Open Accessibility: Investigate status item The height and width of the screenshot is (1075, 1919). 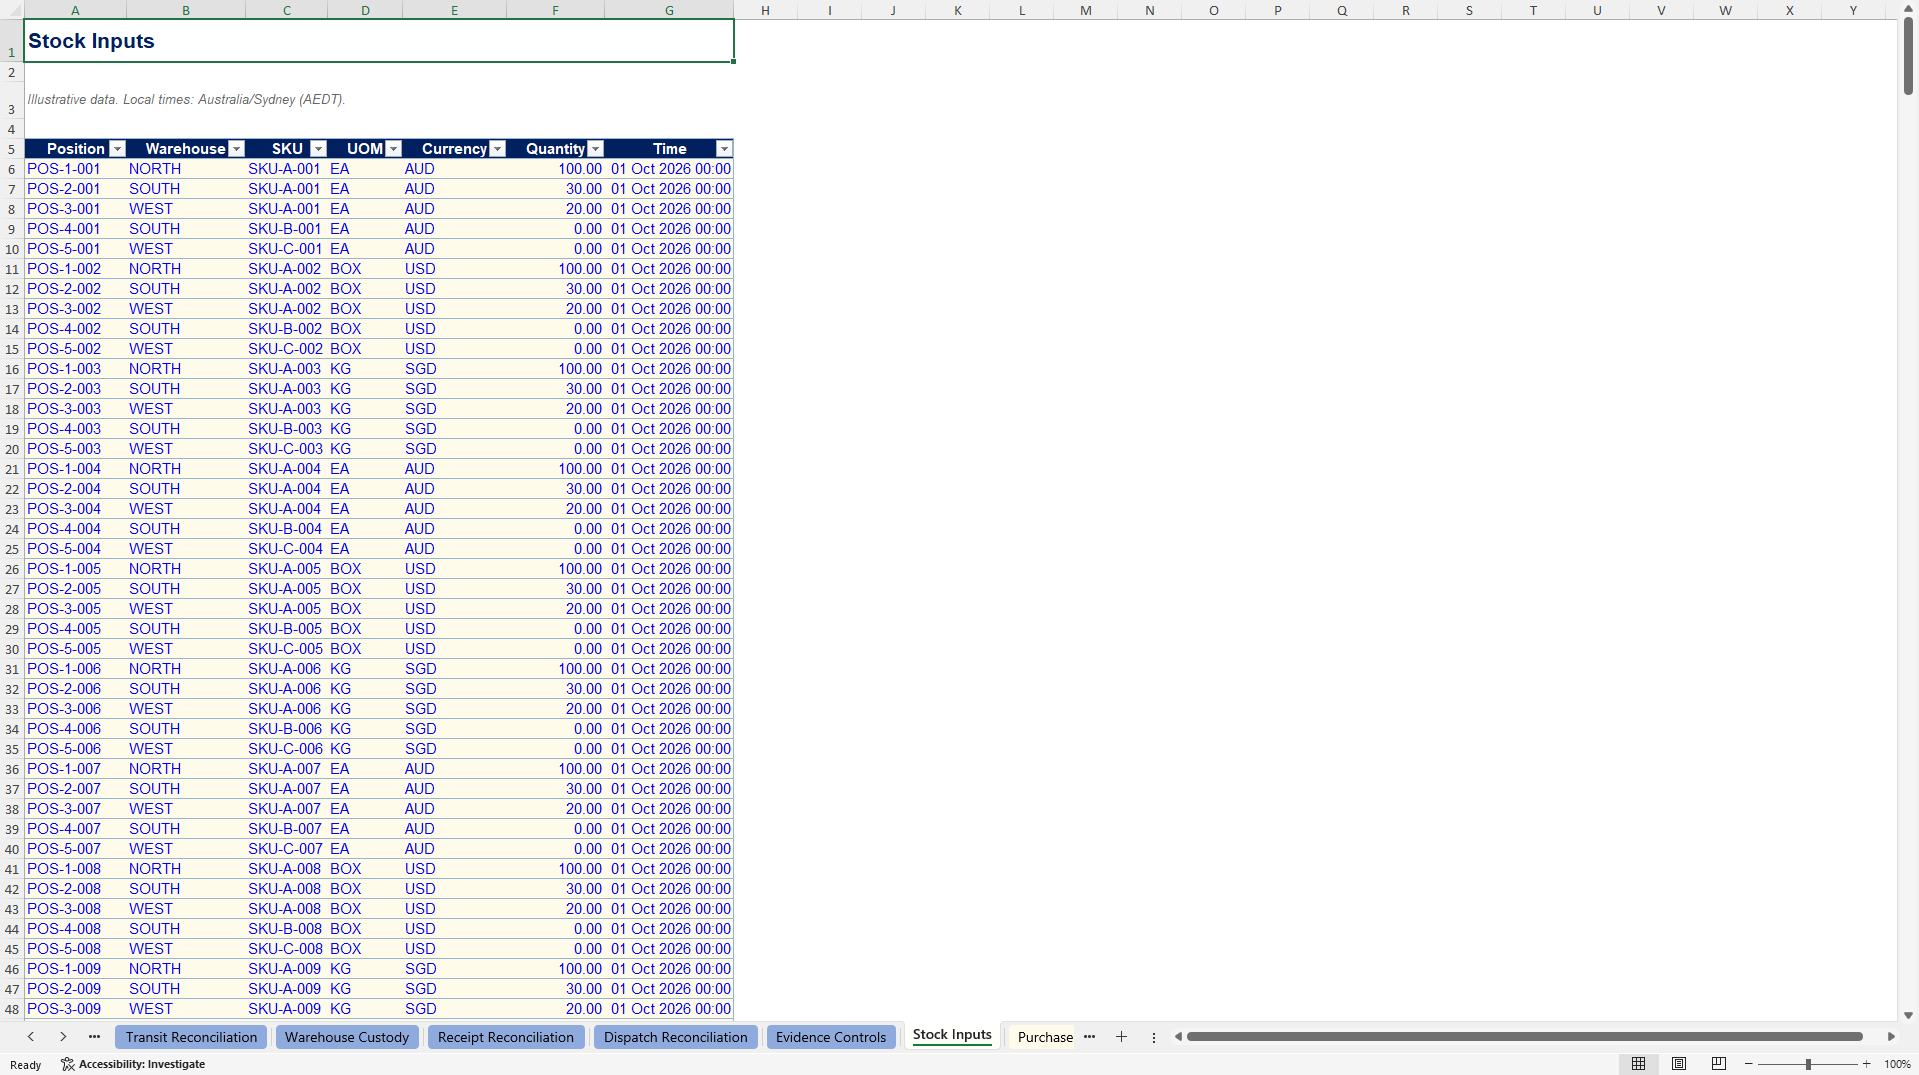pos(133,1064)
